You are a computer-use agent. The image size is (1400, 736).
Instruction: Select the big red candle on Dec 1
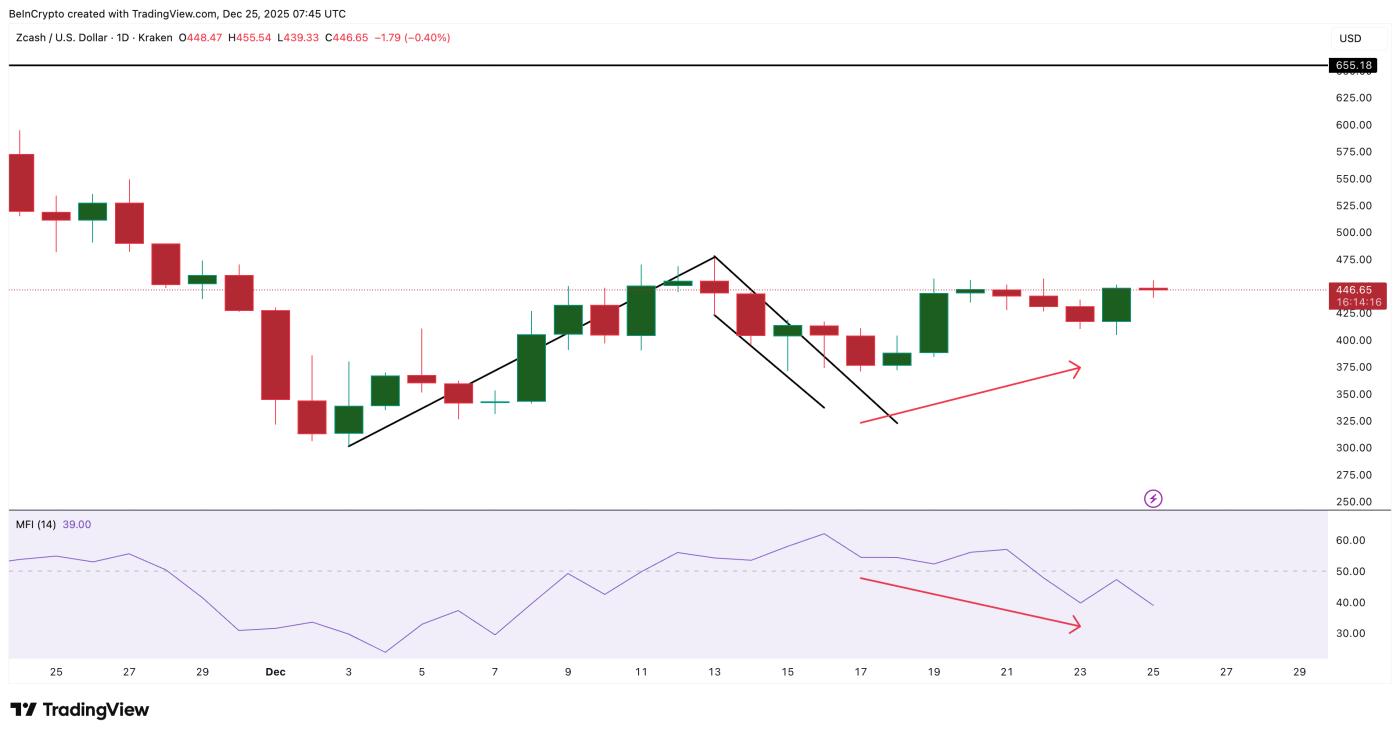[x=276, y=355]
